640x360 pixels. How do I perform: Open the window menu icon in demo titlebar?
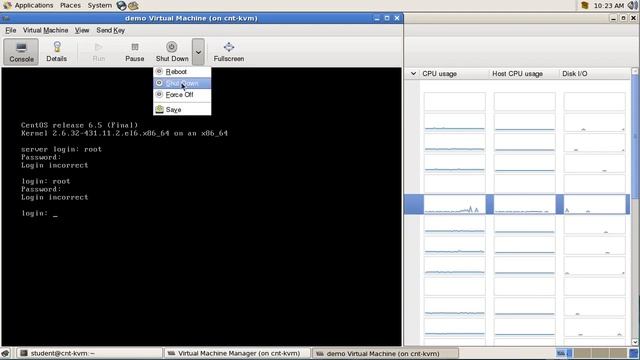pos(6,18)
